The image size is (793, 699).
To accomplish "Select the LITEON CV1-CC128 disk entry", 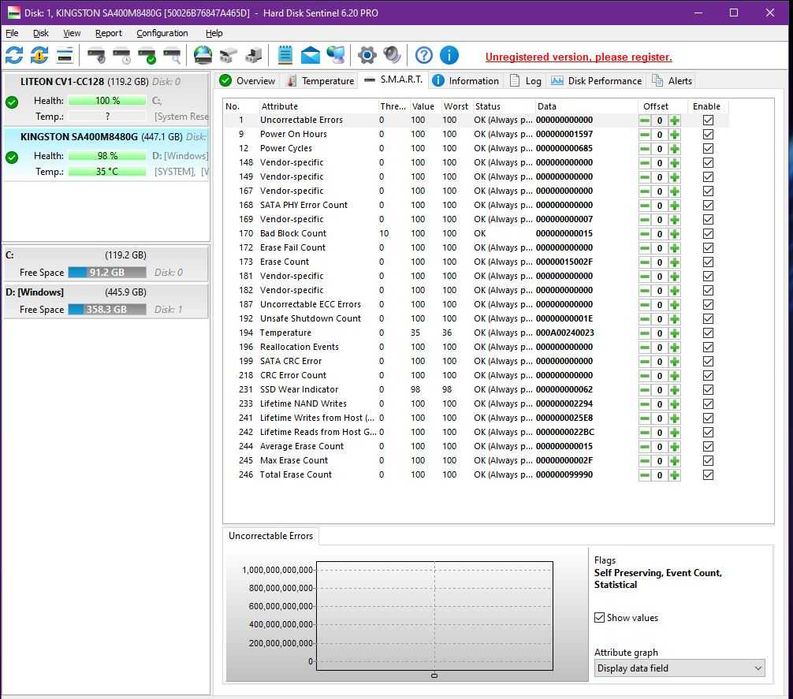I will [x=107, y=99].
